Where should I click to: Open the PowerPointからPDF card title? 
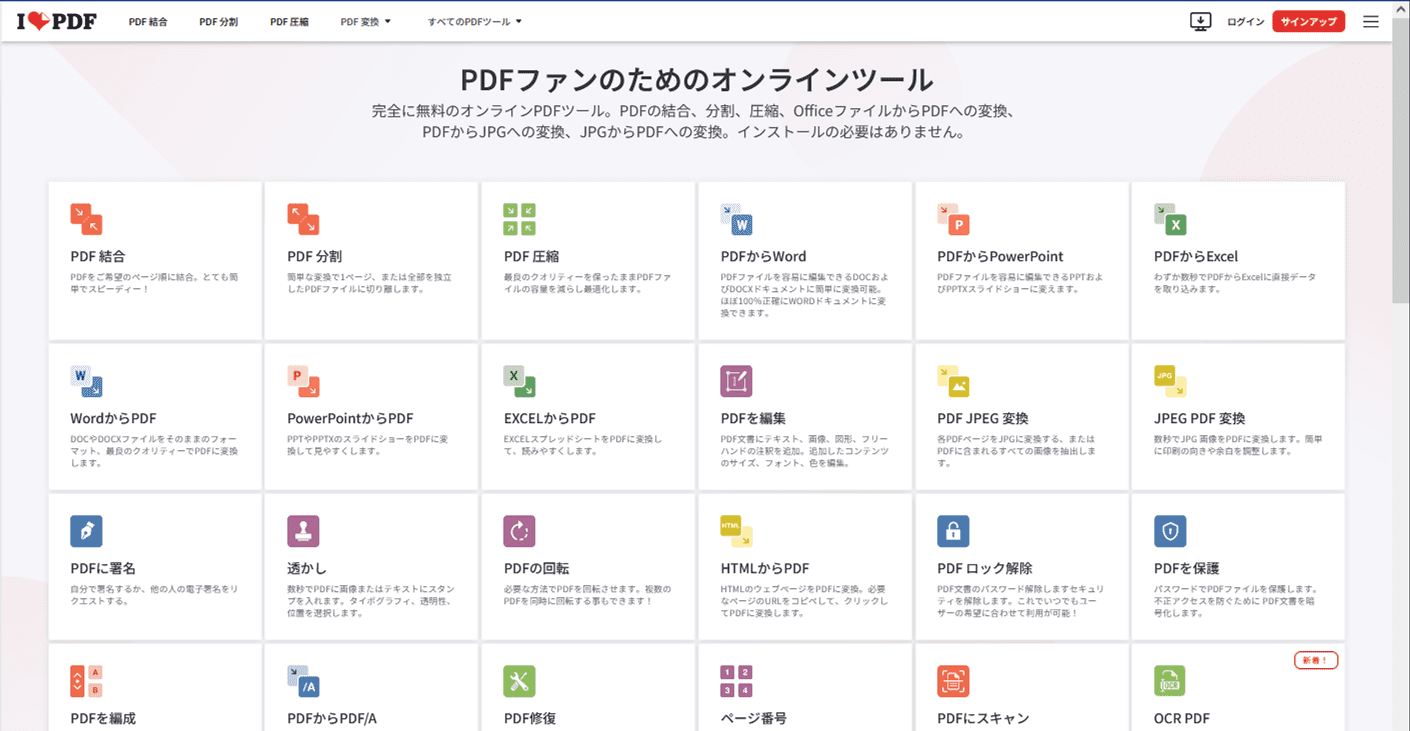350,418
